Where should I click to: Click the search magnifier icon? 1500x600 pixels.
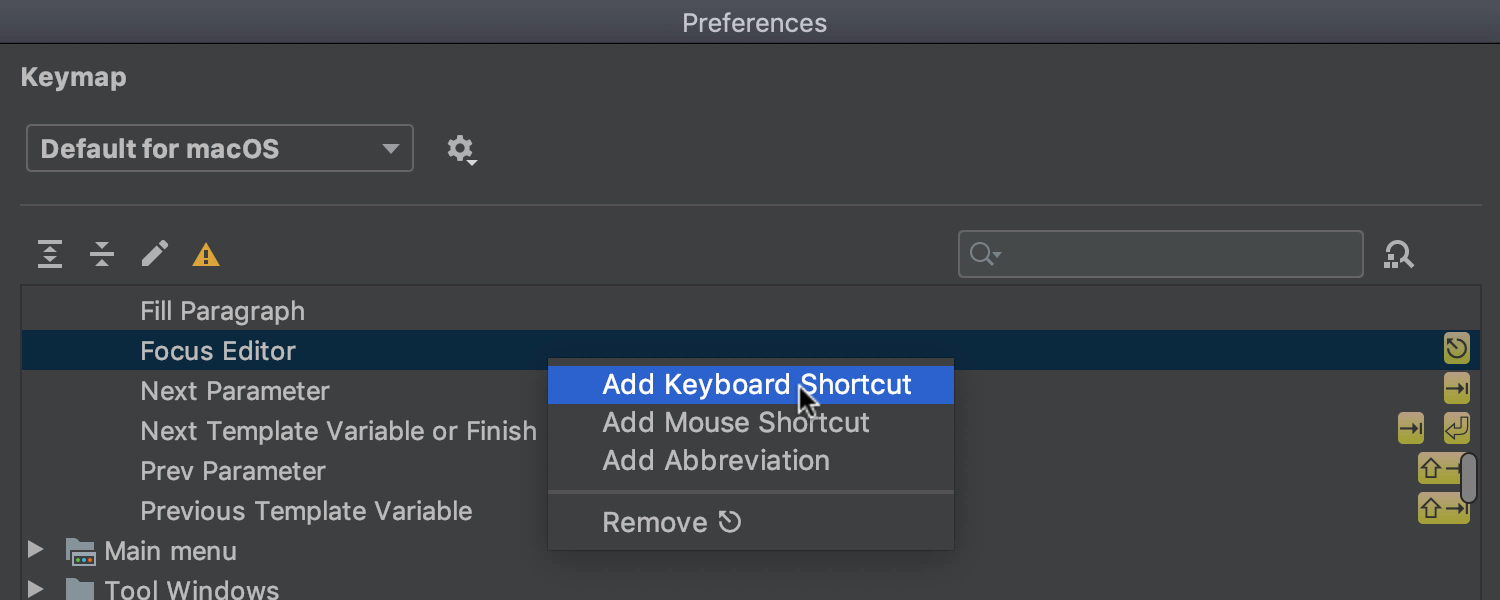pos(984,255)
